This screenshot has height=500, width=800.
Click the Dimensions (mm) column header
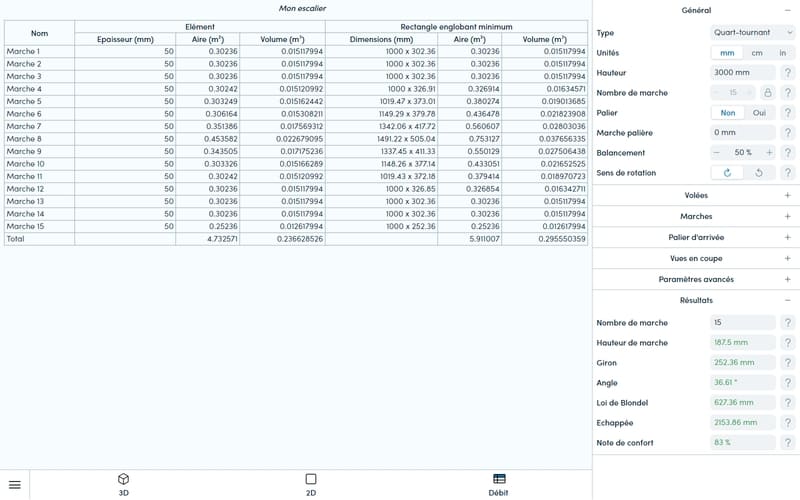[x=381, y=39]
